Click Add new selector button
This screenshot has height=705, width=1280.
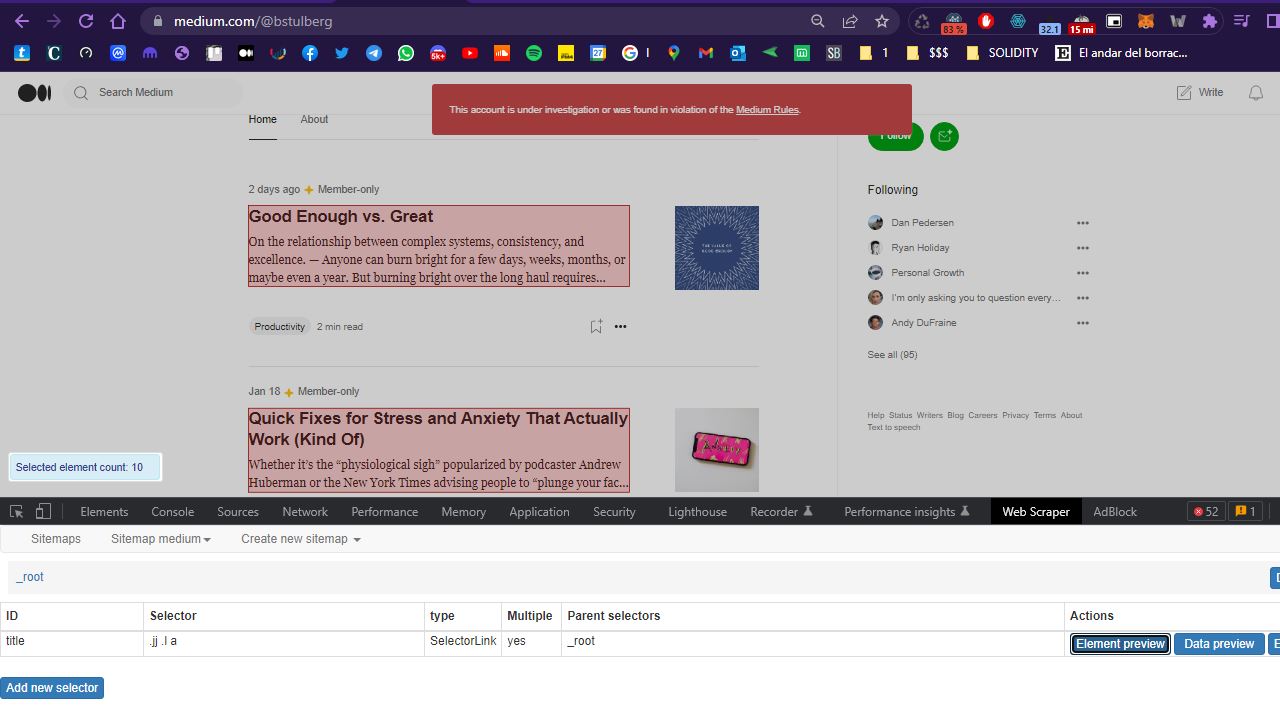[52, 688]
